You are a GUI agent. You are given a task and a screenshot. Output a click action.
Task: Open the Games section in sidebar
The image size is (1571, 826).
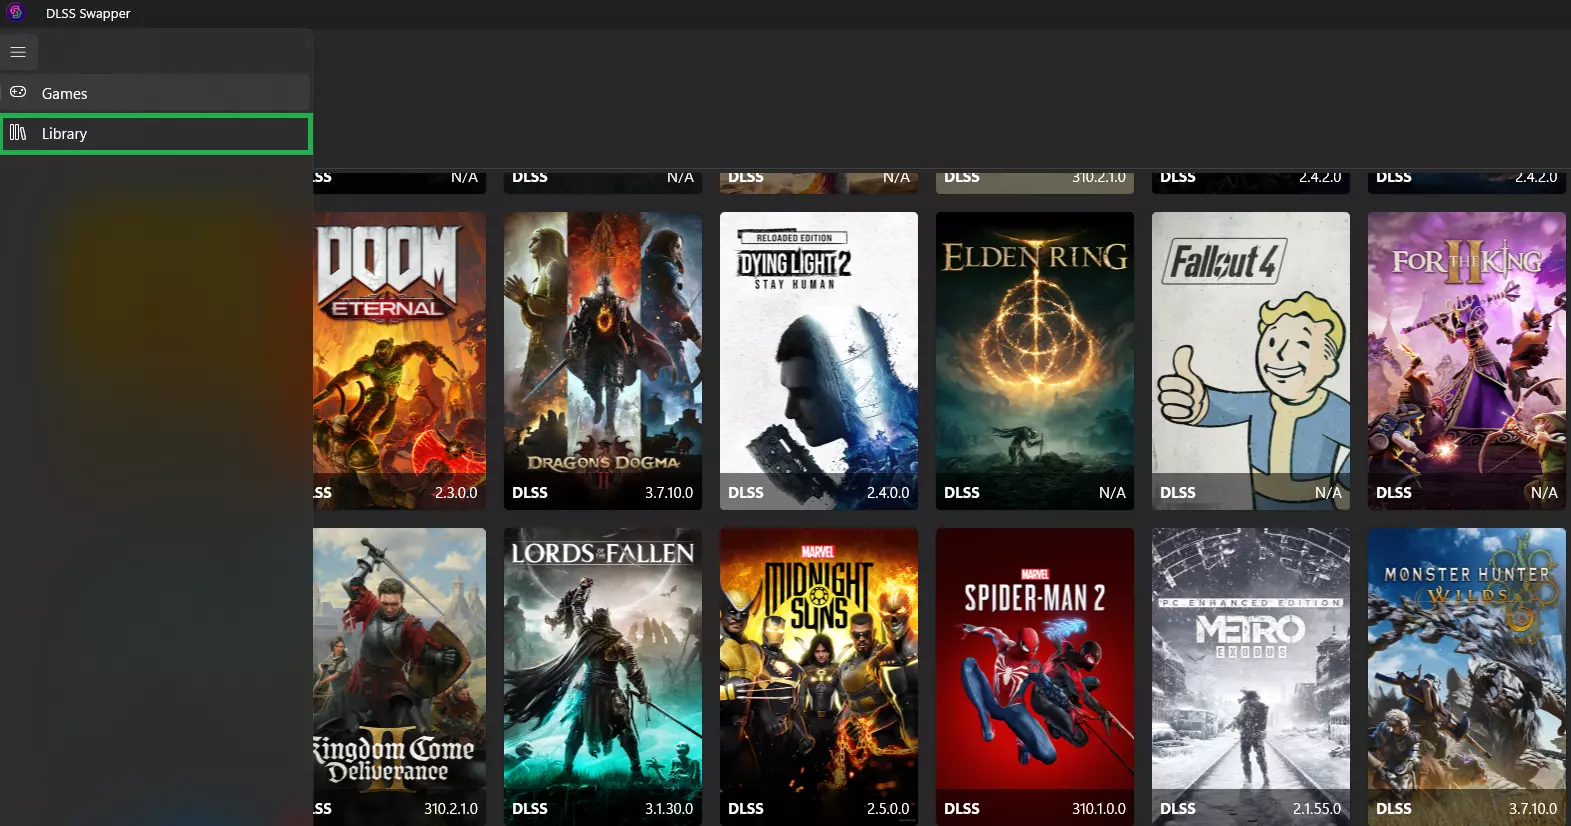pos(156,93)
